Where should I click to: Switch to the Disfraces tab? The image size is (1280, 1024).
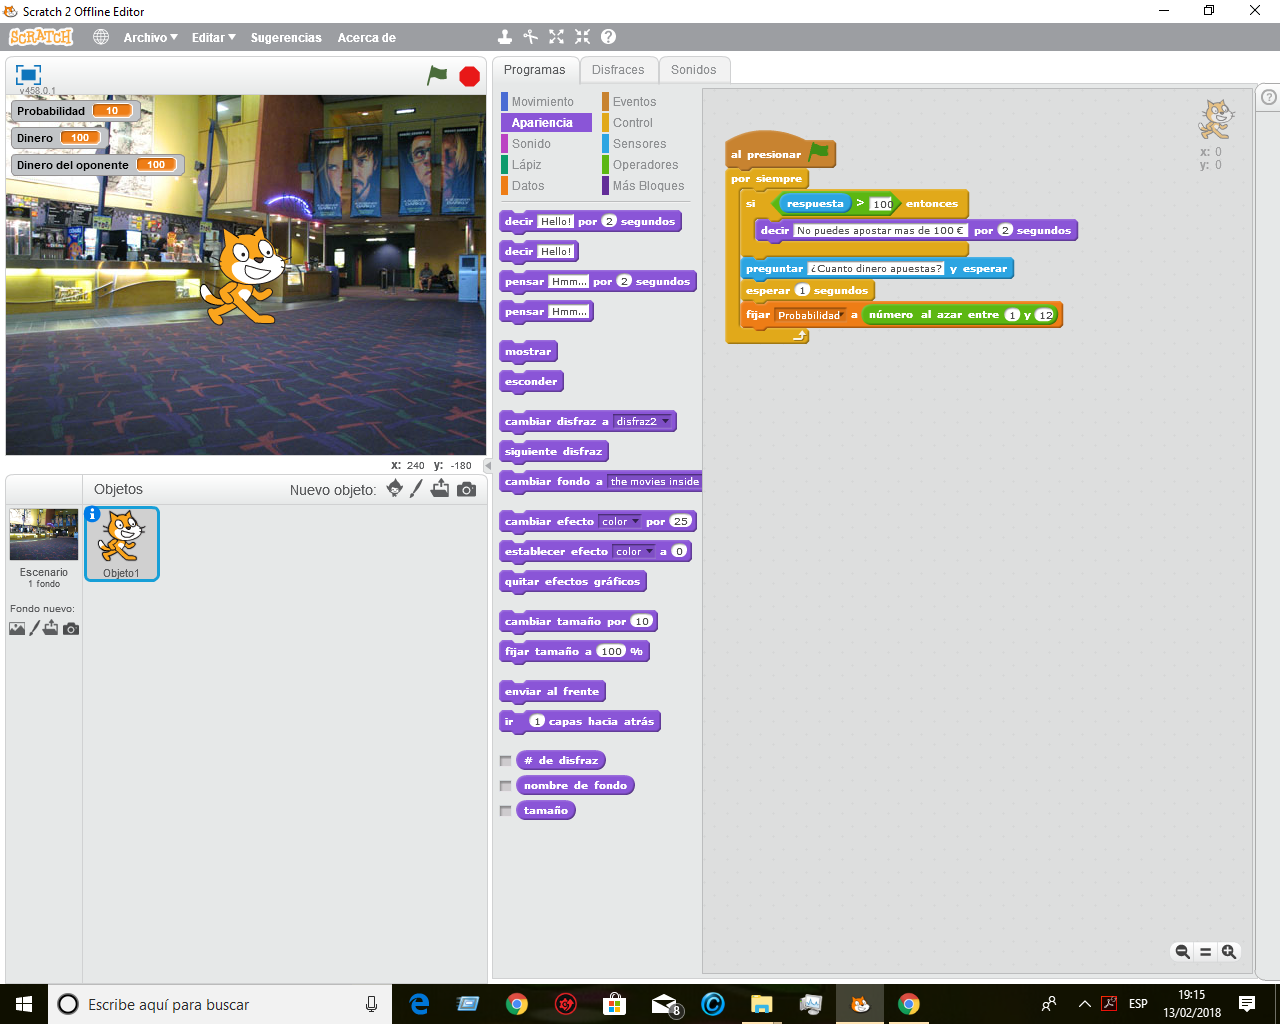(x=618, y=70)
